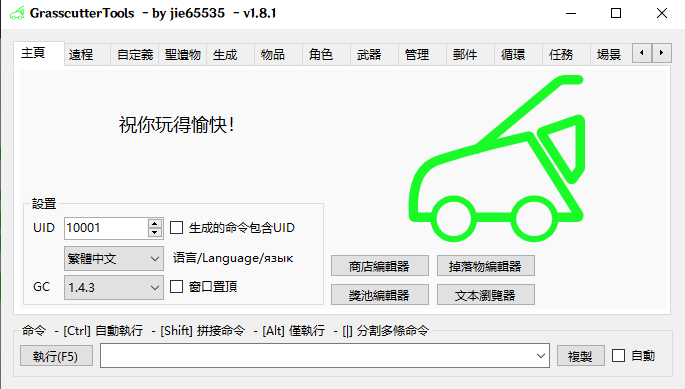Screen dimensions: 685x389
Task: Enable the 自動 checkbox
Action: (619, 356)
